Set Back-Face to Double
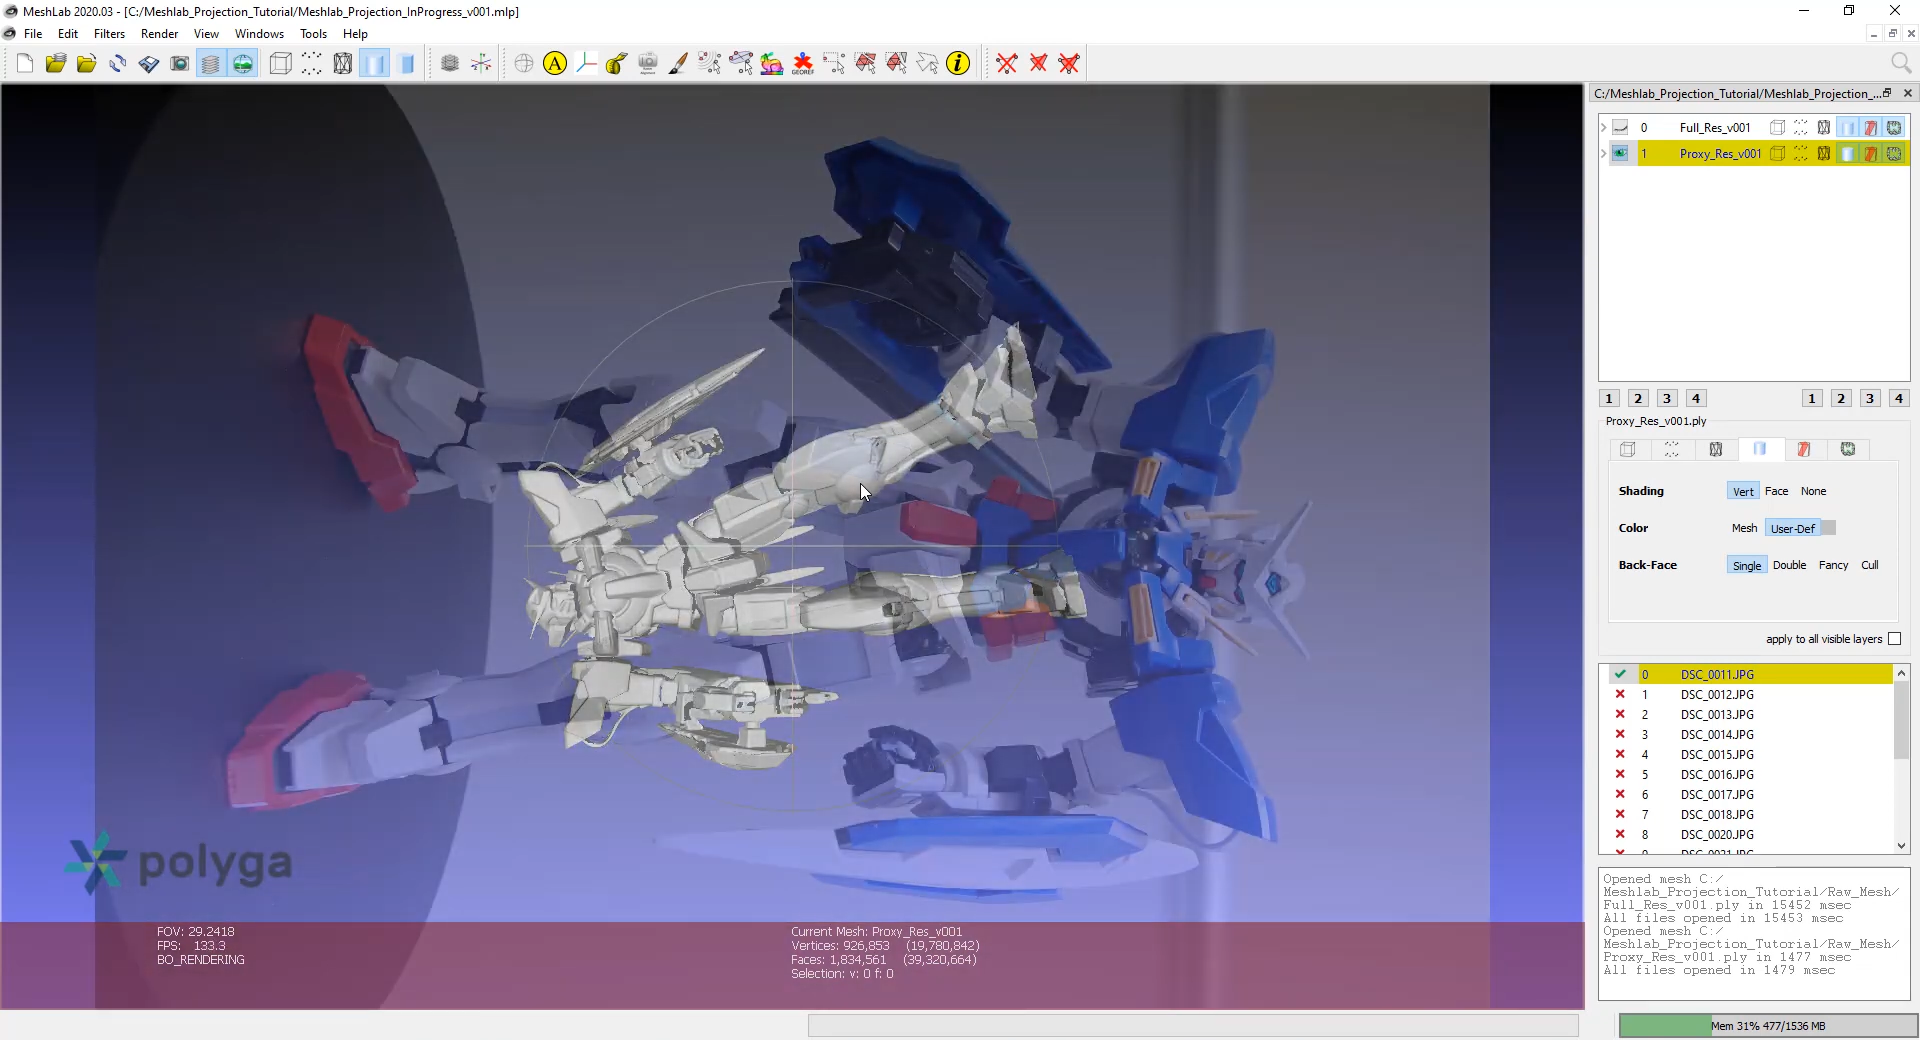The height and width of the screenshot is (1040, 1920). pos(1789,565)
